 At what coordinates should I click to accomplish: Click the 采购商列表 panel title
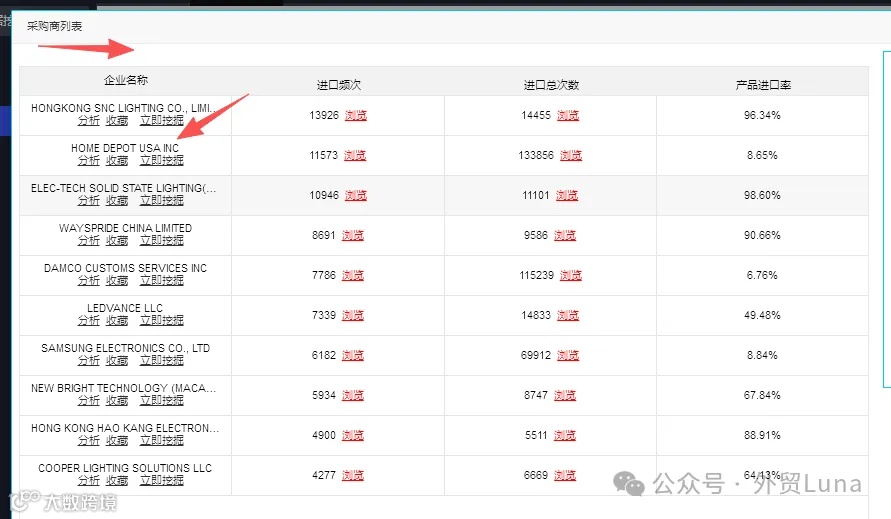pyautogui.click(x=55, y=26)
